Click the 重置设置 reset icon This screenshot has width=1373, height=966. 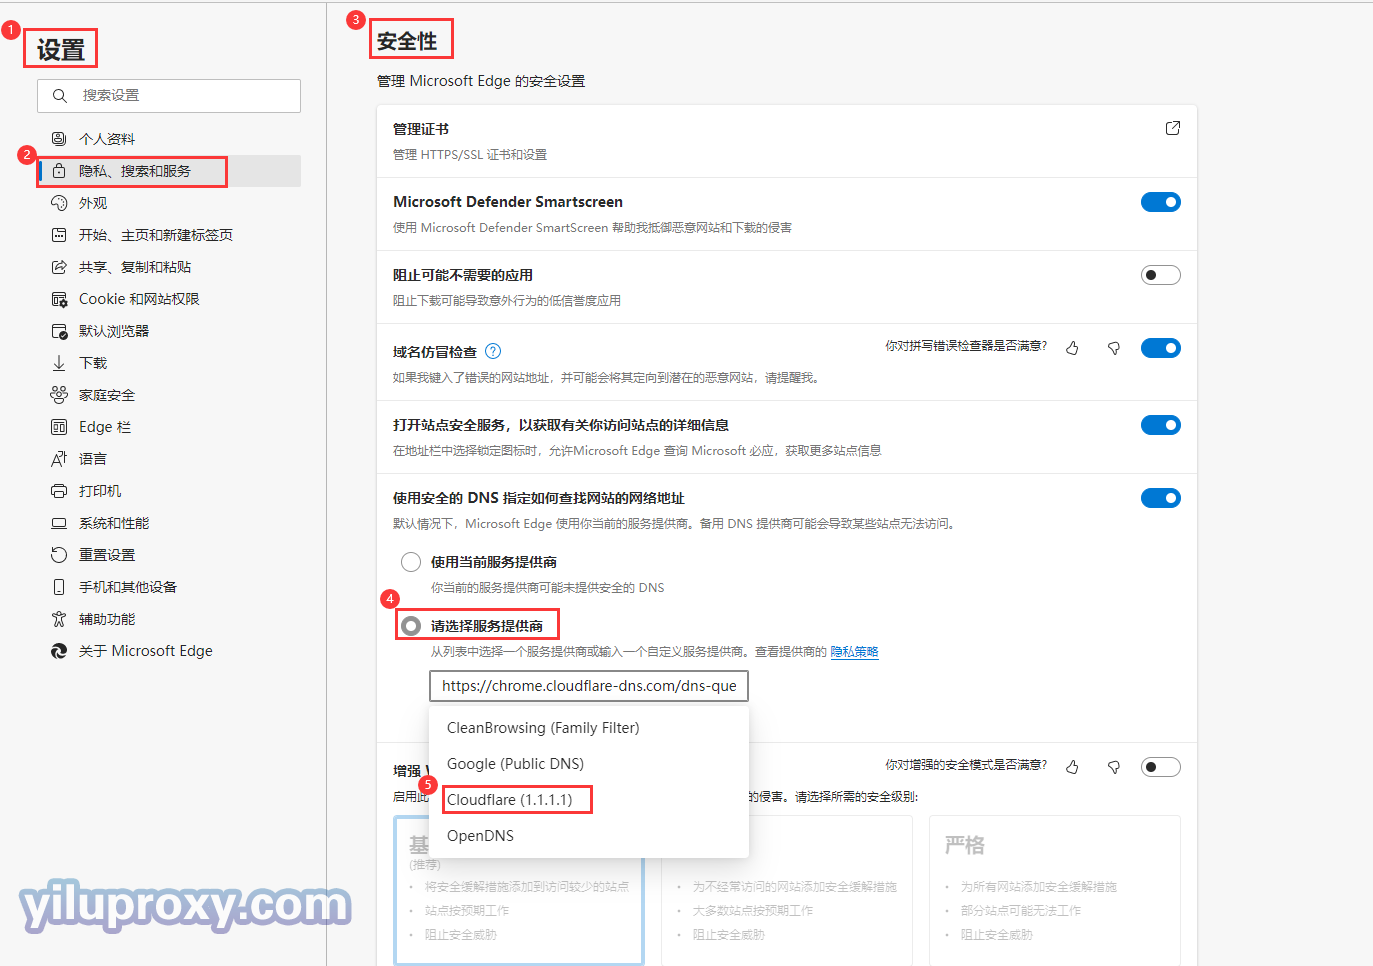click(x=59, y=555)
